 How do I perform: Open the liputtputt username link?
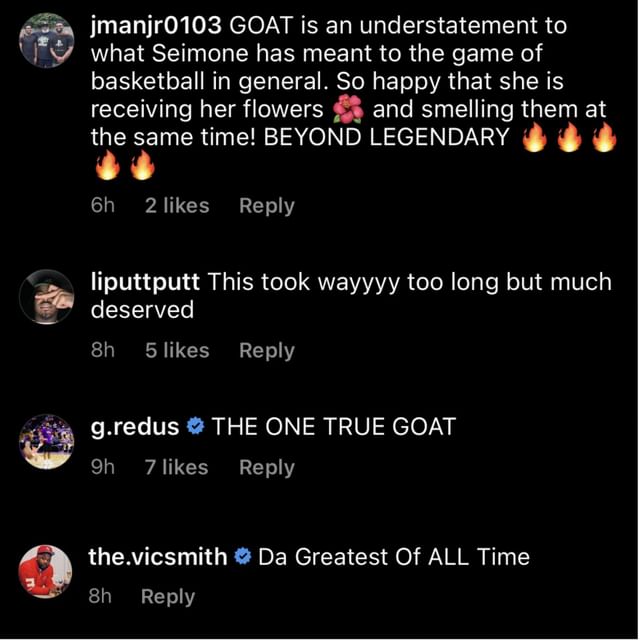[145, 283]
